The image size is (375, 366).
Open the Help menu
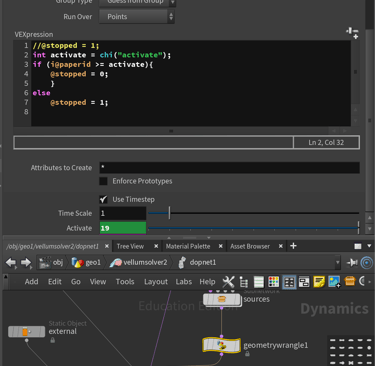click(207, 282)
